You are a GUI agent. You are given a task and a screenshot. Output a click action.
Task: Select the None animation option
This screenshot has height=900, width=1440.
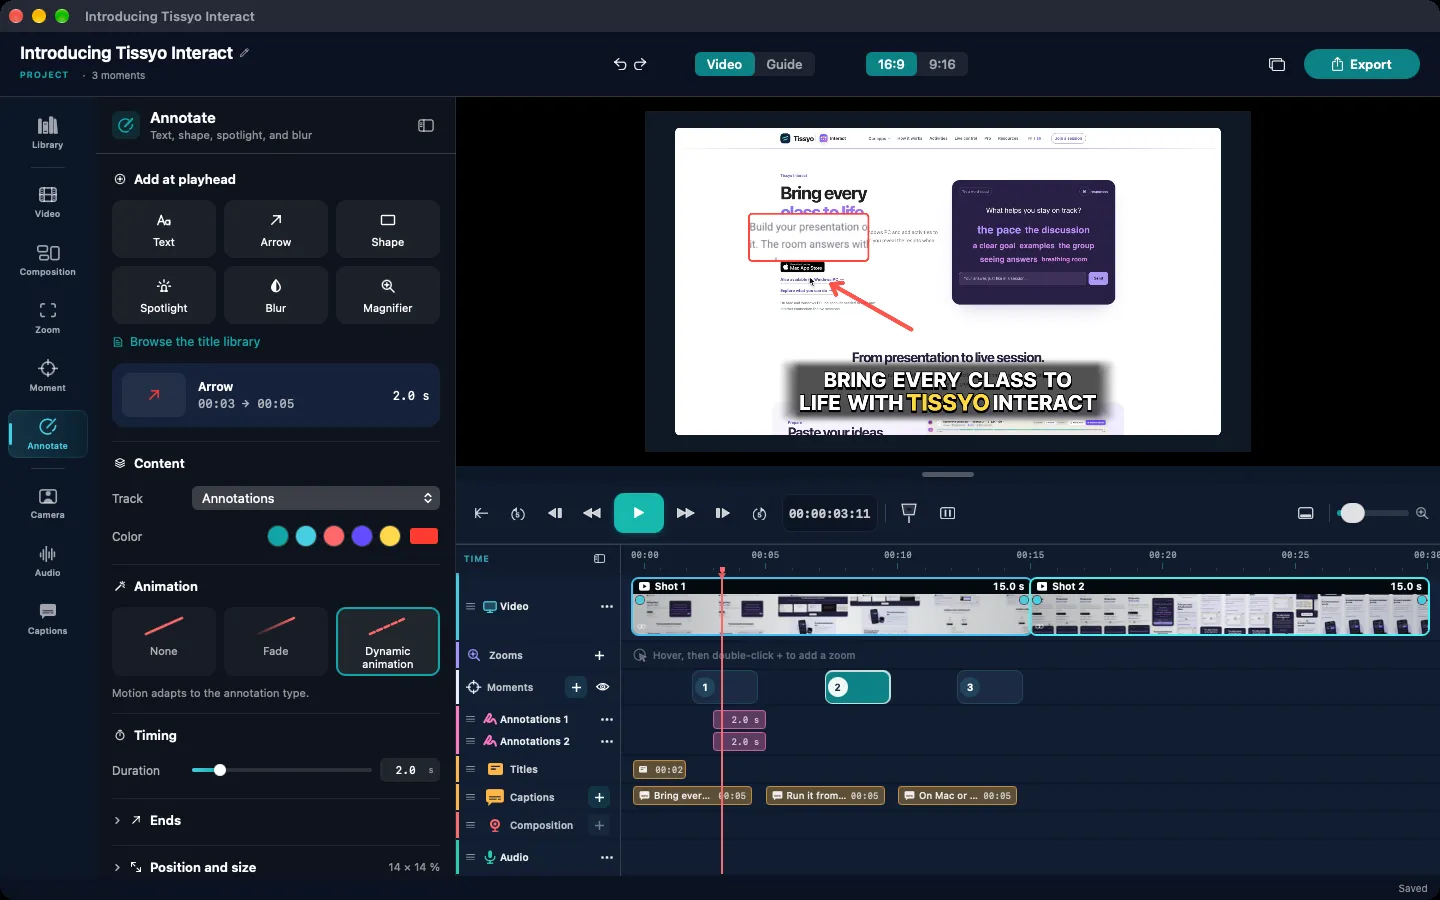[x=164, y=641]
